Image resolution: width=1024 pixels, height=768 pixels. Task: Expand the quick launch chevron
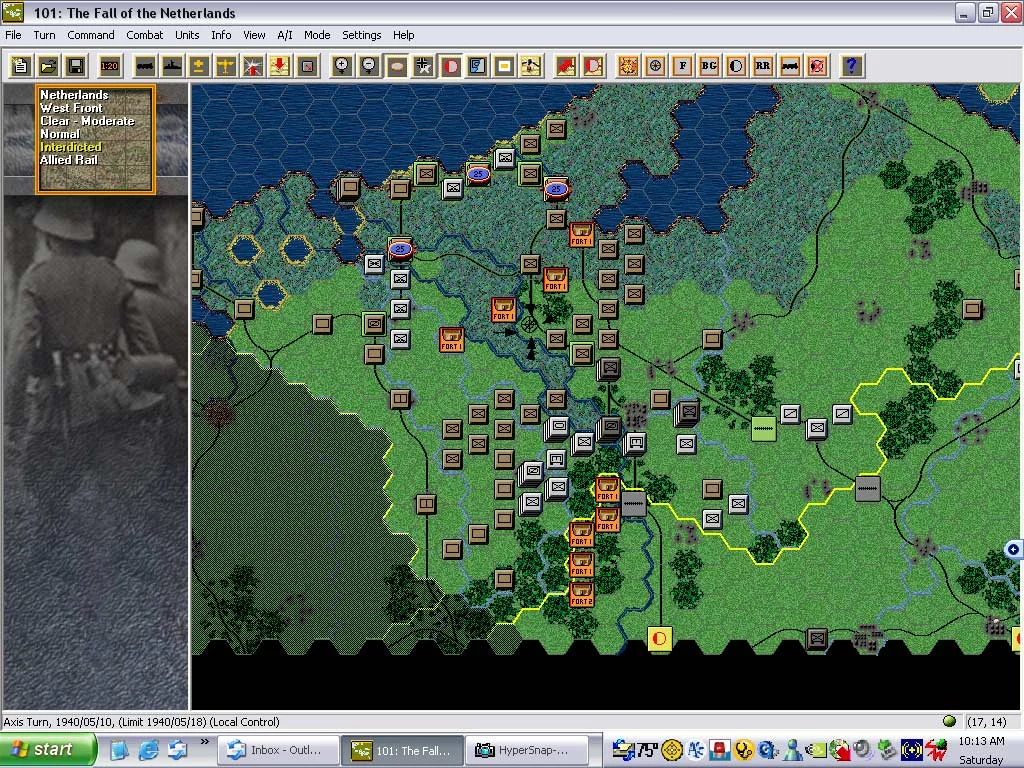click(204, 741)
